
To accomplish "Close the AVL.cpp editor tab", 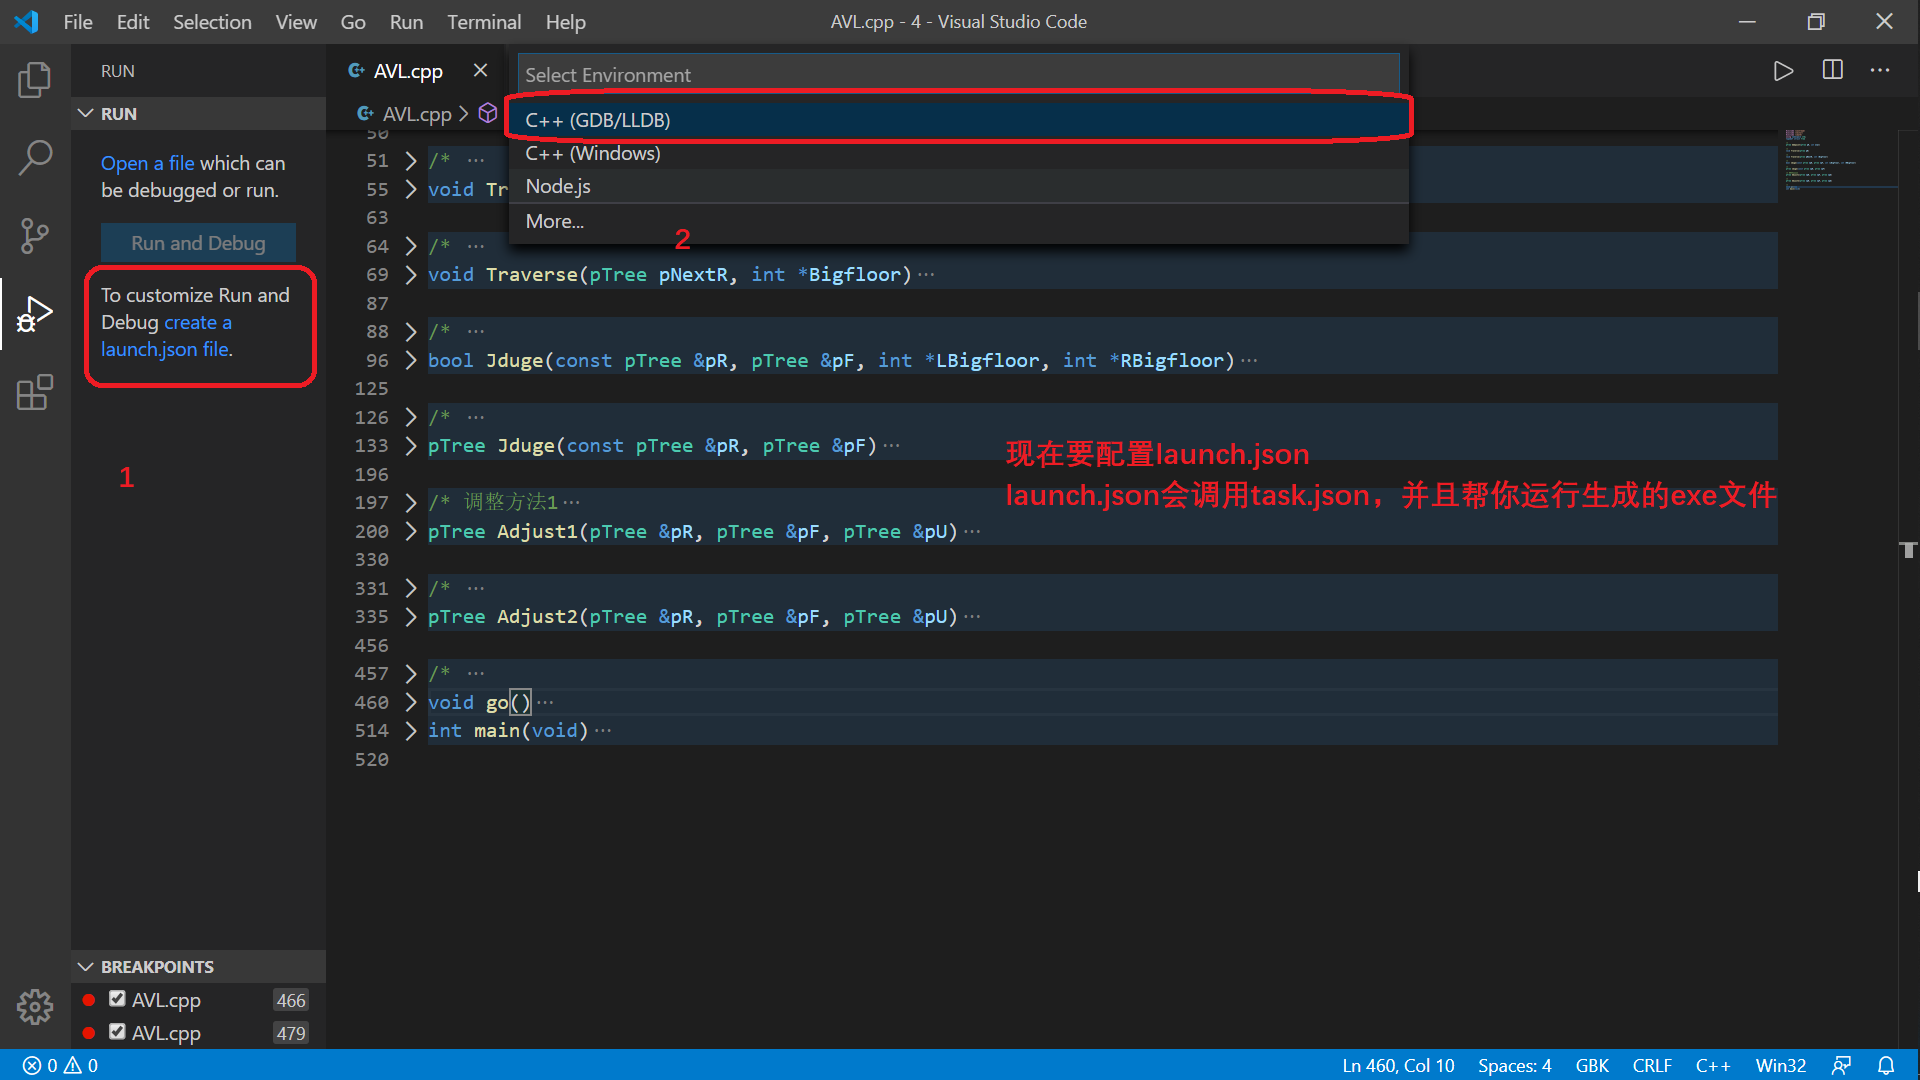I will (480, 71).
